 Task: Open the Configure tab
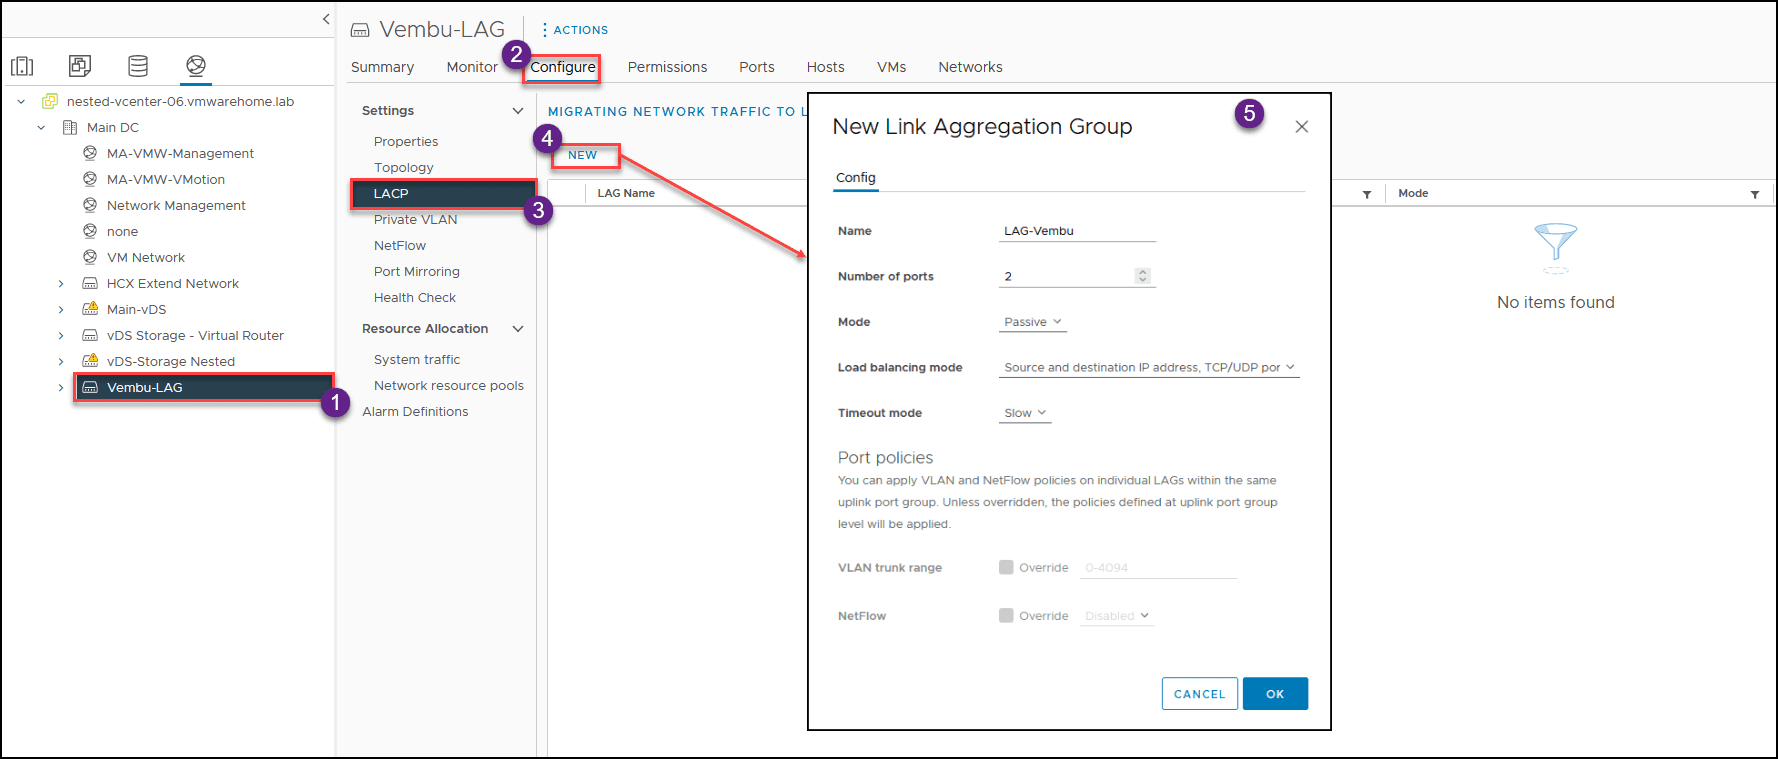pos(563,67)
